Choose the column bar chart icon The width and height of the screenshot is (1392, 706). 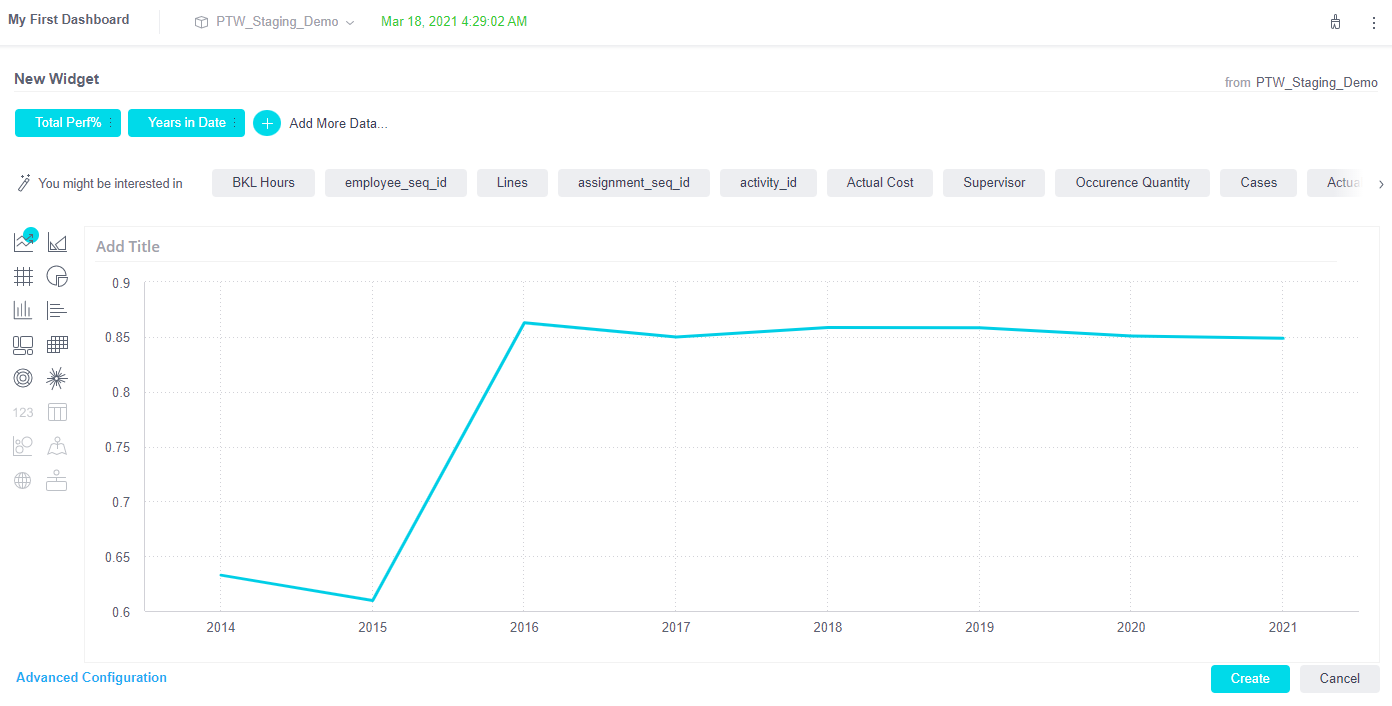pyautogui.click(x=23, y=310)
